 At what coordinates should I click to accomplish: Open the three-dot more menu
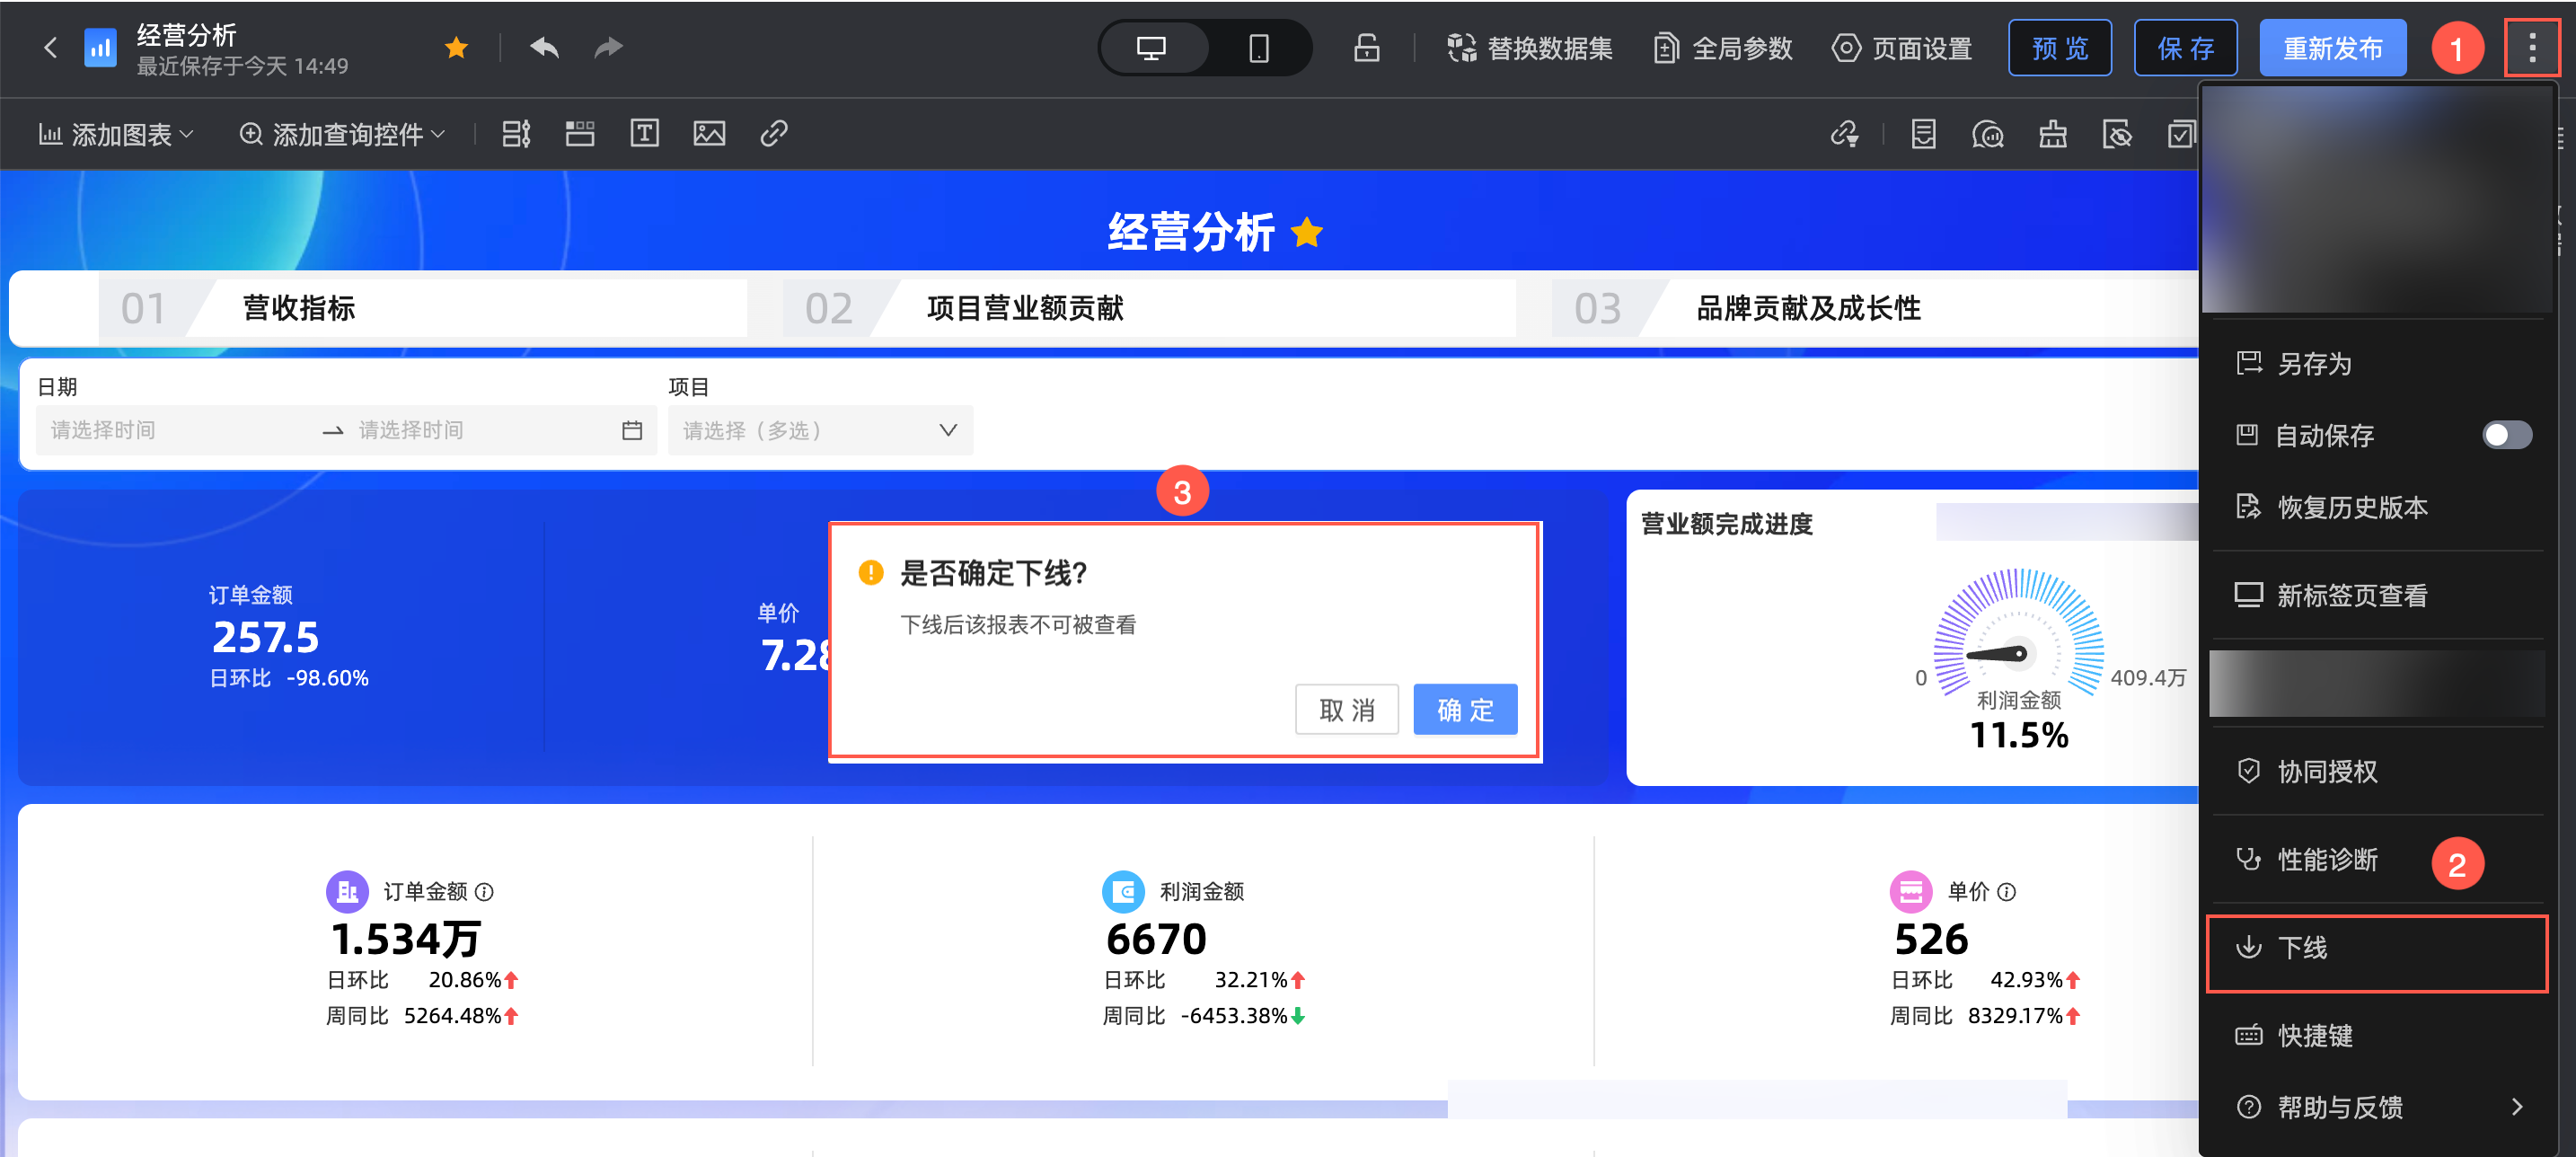[2531, 47]
